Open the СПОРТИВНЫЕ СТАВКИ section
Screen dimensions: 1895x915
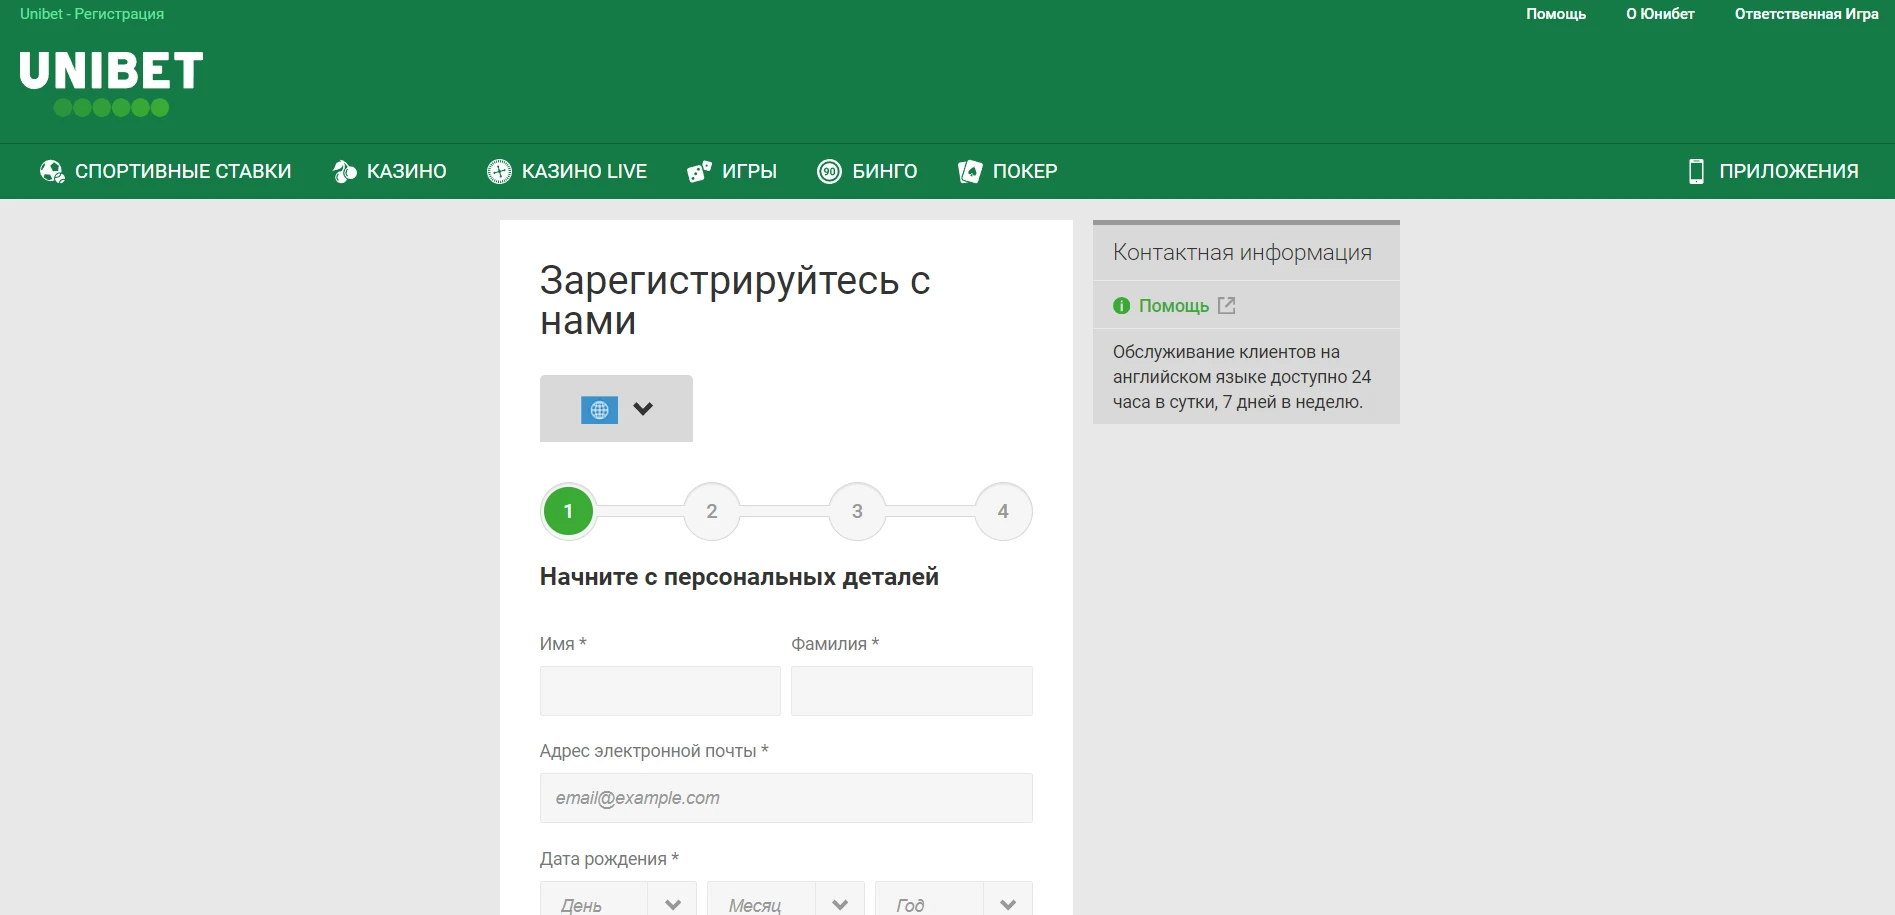click(183, 172)
